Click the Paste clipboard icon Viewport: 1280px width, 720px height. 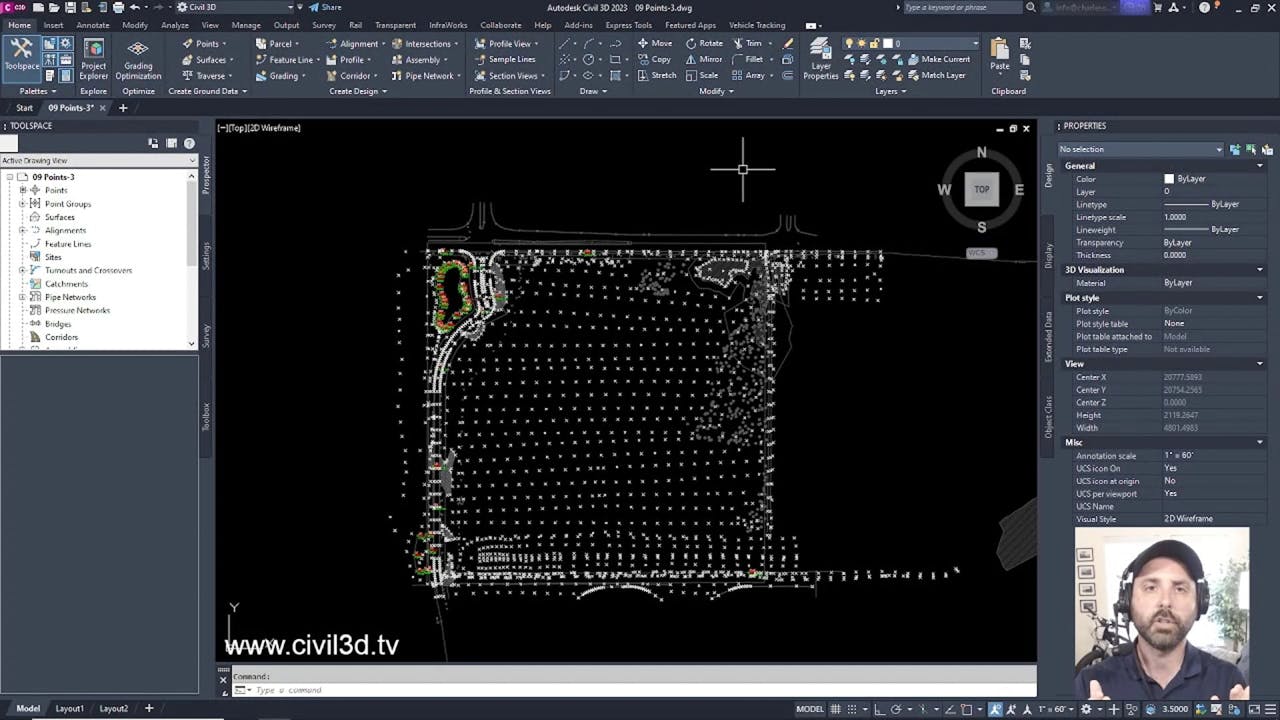point(999,54)
